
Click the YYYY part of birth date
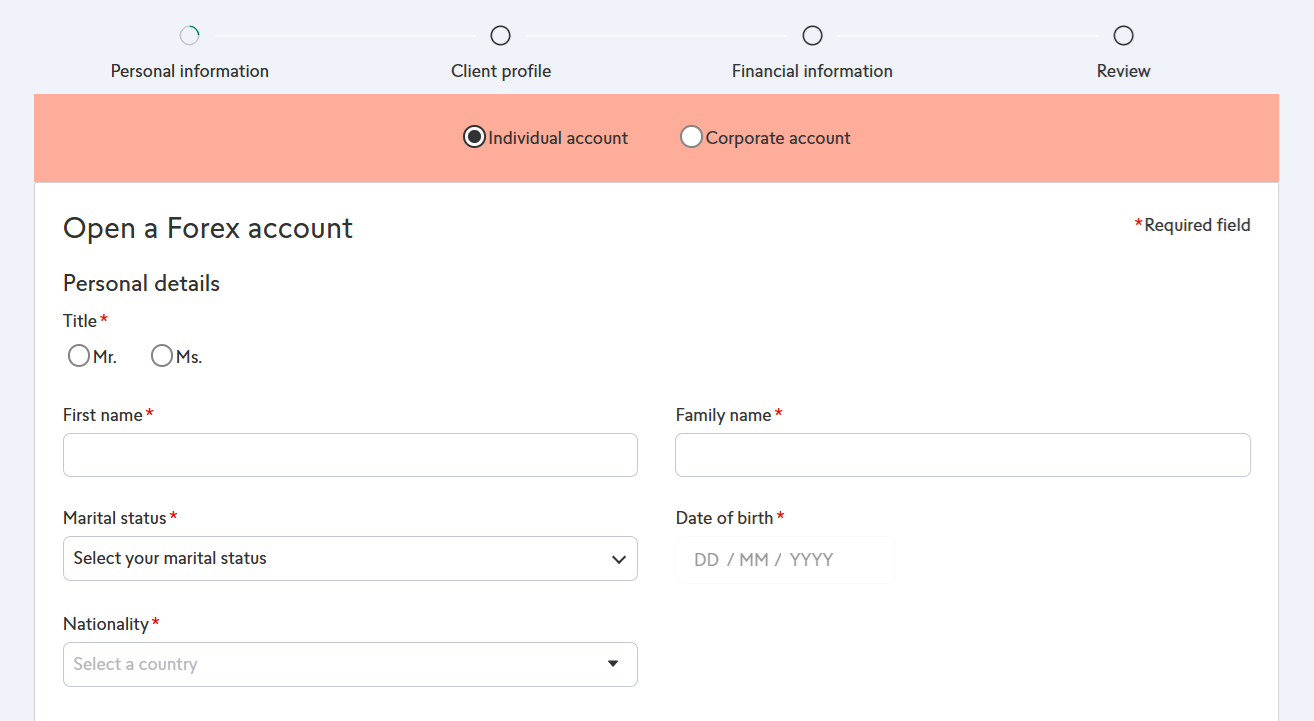pyautogui.click(x=811, y=560)
